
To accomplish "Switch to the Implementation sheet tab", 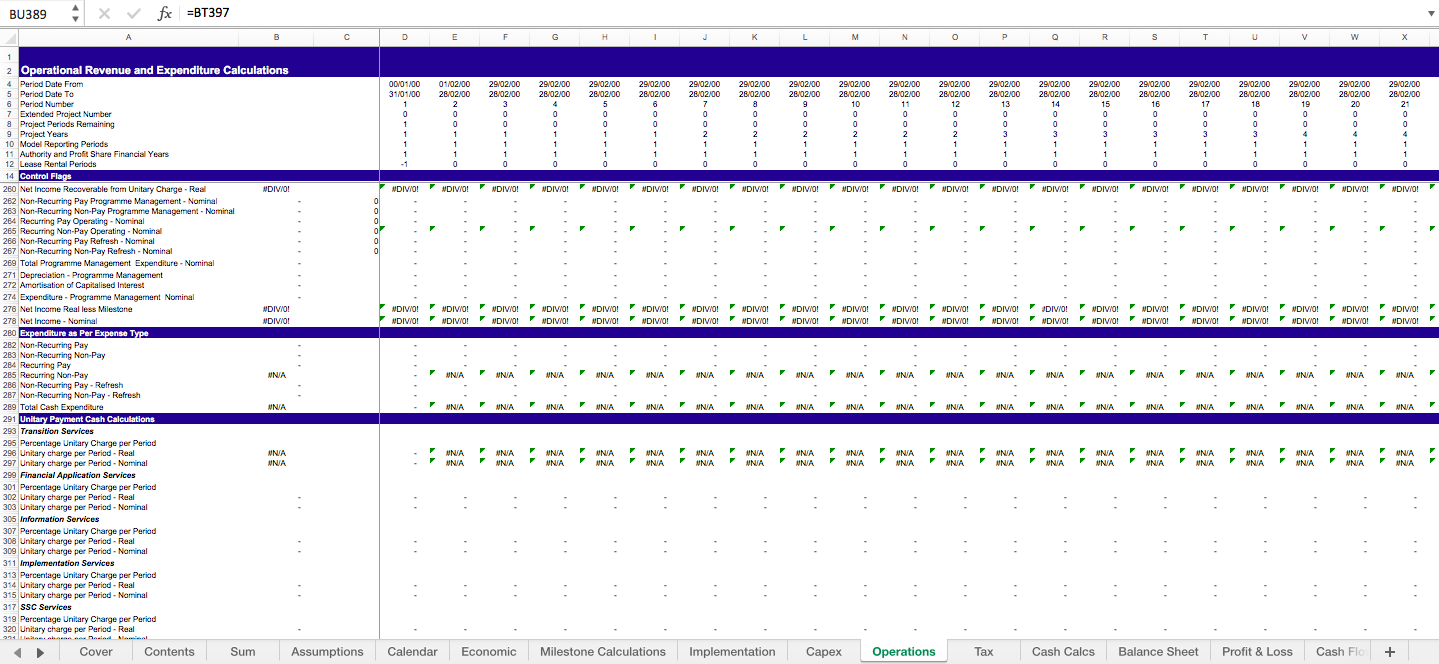I will point(732,651).
